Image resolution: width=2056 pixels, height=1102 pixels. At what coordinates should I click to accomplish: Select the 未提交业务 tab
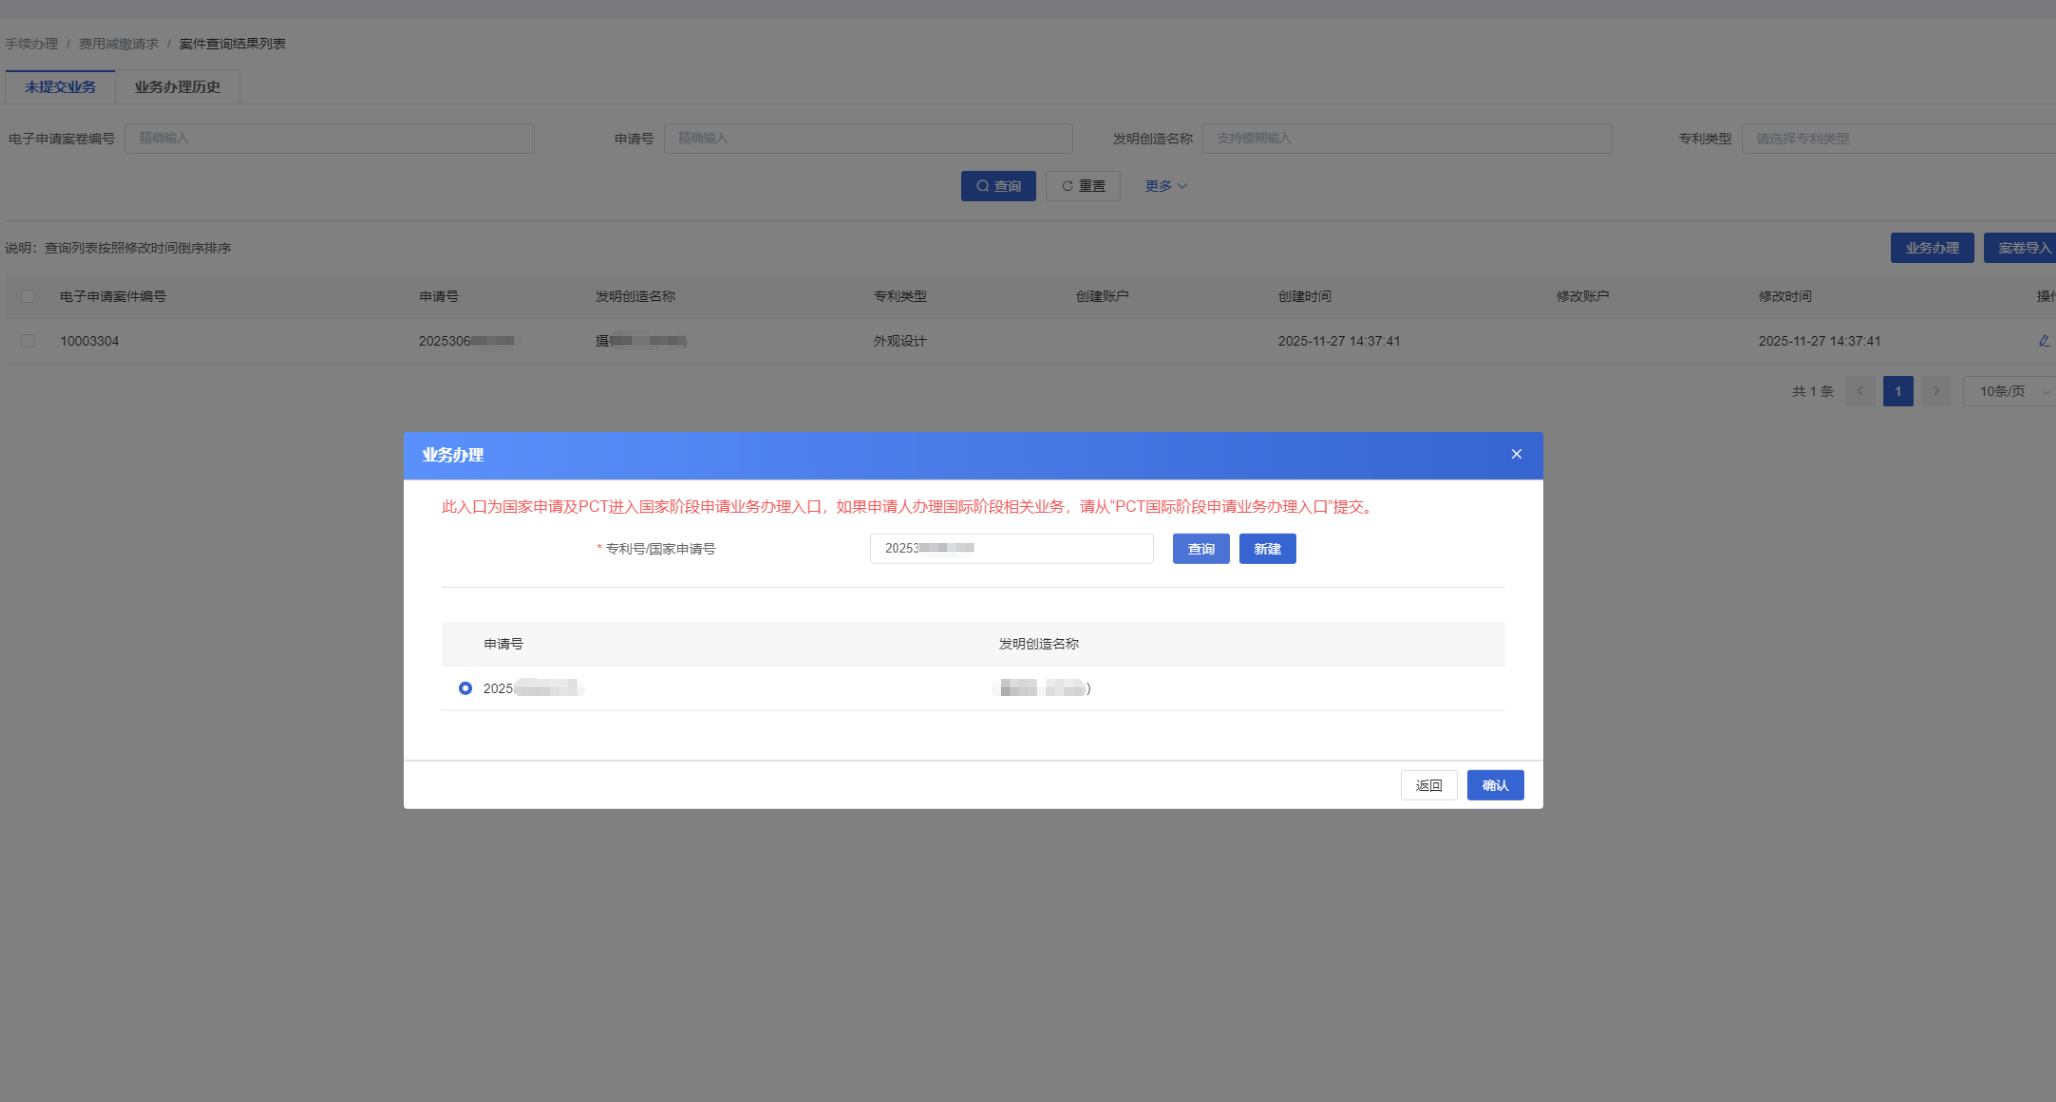[x=60, y=87]
